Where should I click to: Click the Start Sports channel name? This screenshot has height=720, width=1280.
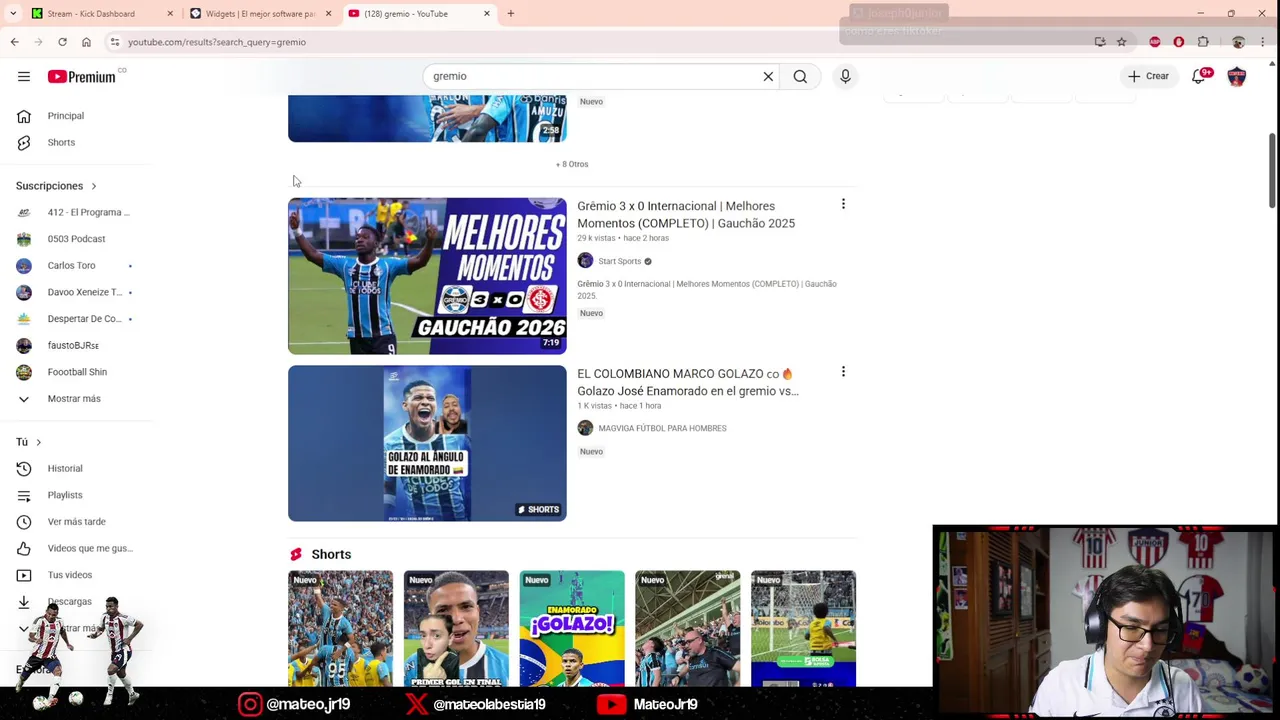click(620, 261)
